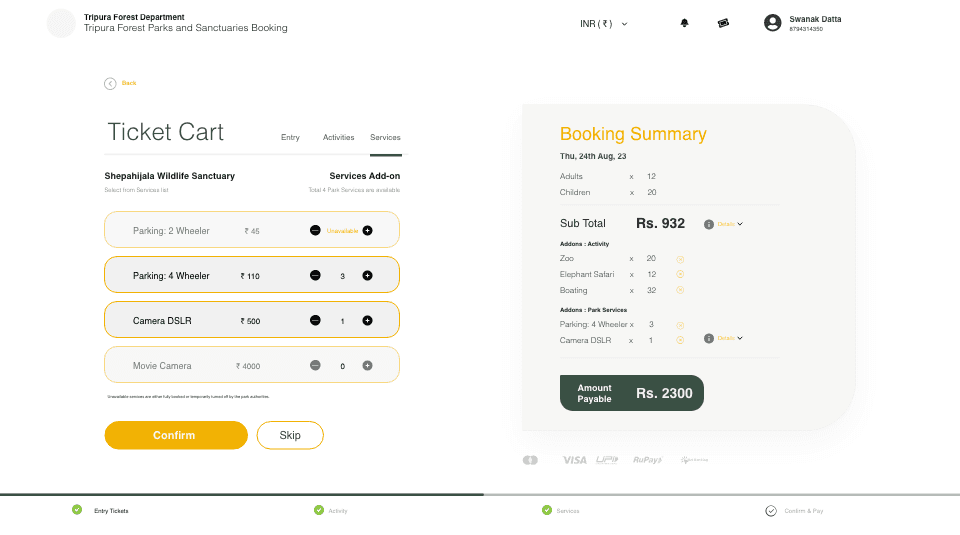The width and height of the screenshot is (960, 535).
Task: Go back using the arrow icon
Action: click(110, 84)
